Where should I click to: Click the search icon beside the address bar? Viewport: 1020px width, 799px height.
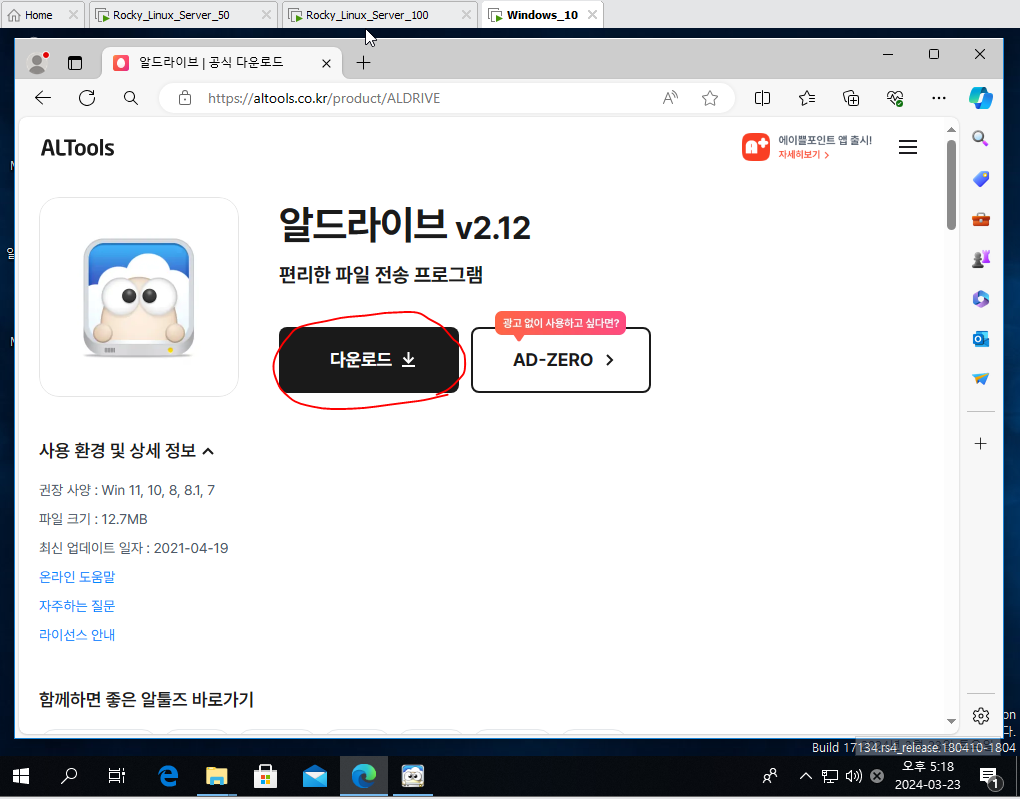(131, 98)
